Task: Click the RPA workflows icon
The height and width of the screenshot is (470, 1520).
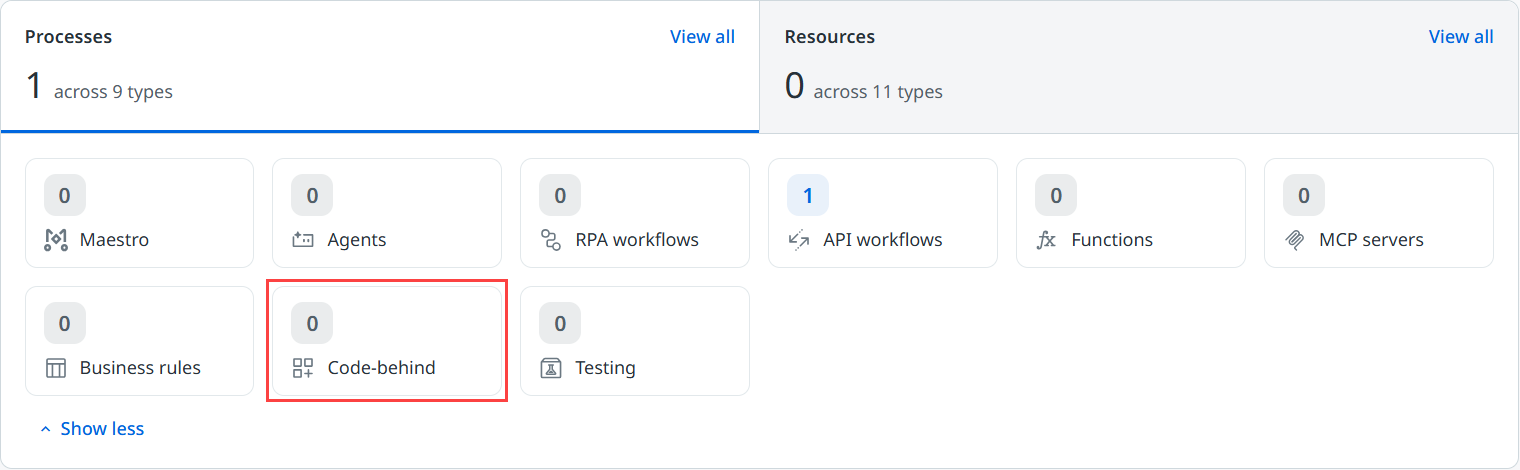Action: (551, 240)
